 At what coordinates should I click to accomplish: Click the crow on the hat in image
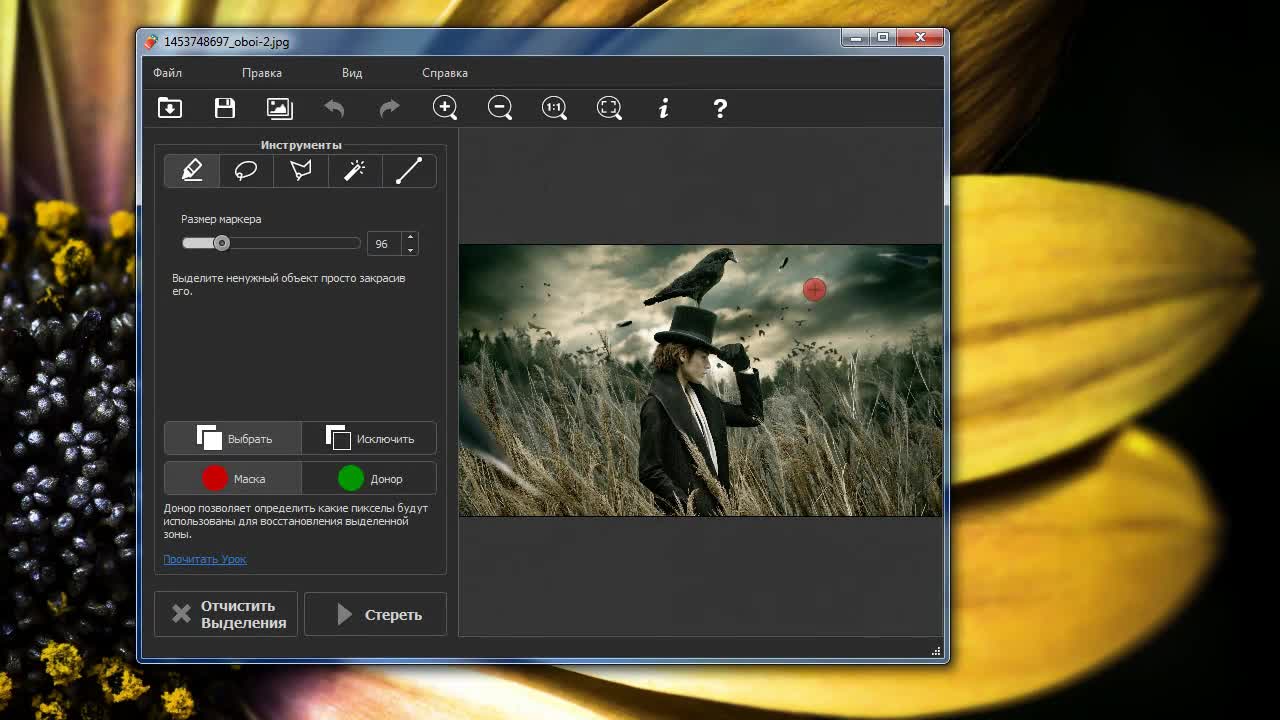click(x=692, y=276)
